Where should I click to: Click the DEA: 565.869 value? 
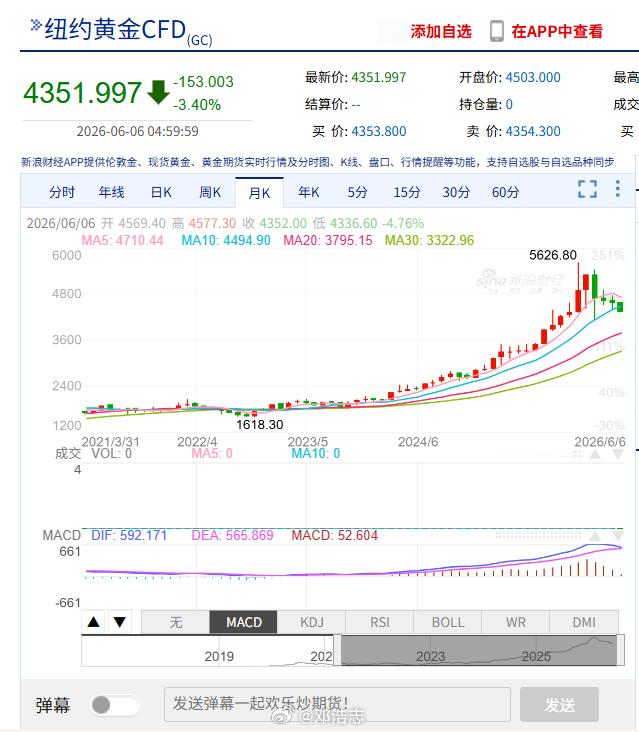click(232, 535)
